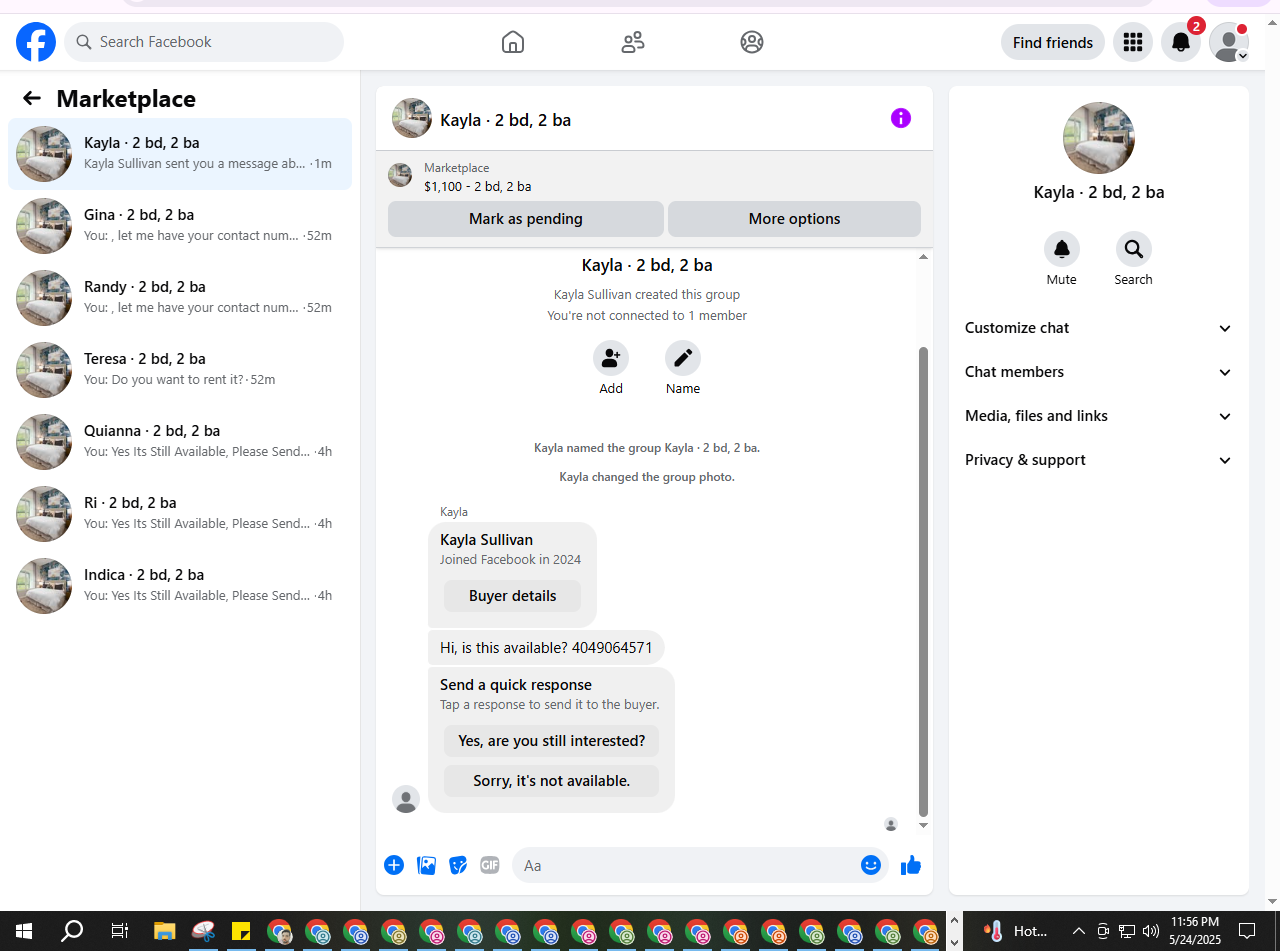Open the Home tab icon
1280x951 pixels.
[x=513, y=42]
